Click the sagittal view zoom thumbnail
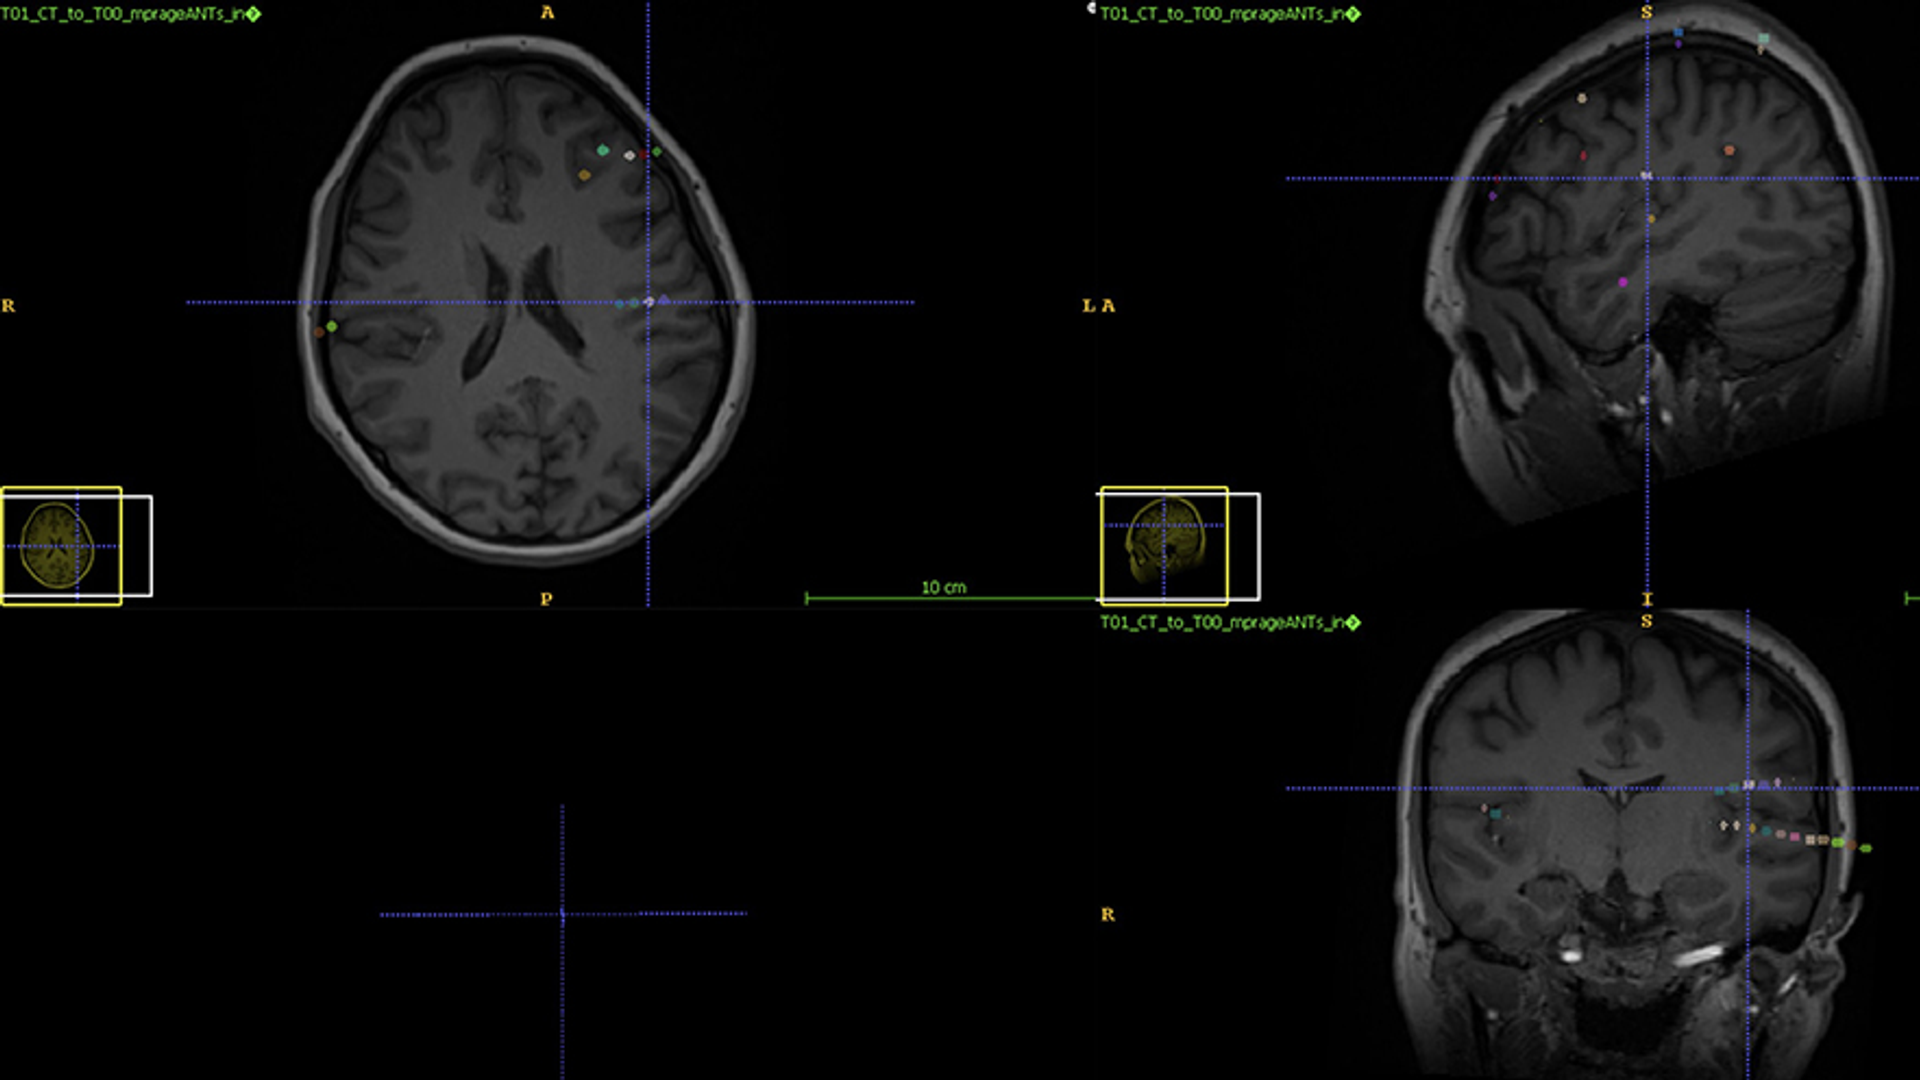This screenshot has width=1920, height=1080. click(x=1164, y=546)
